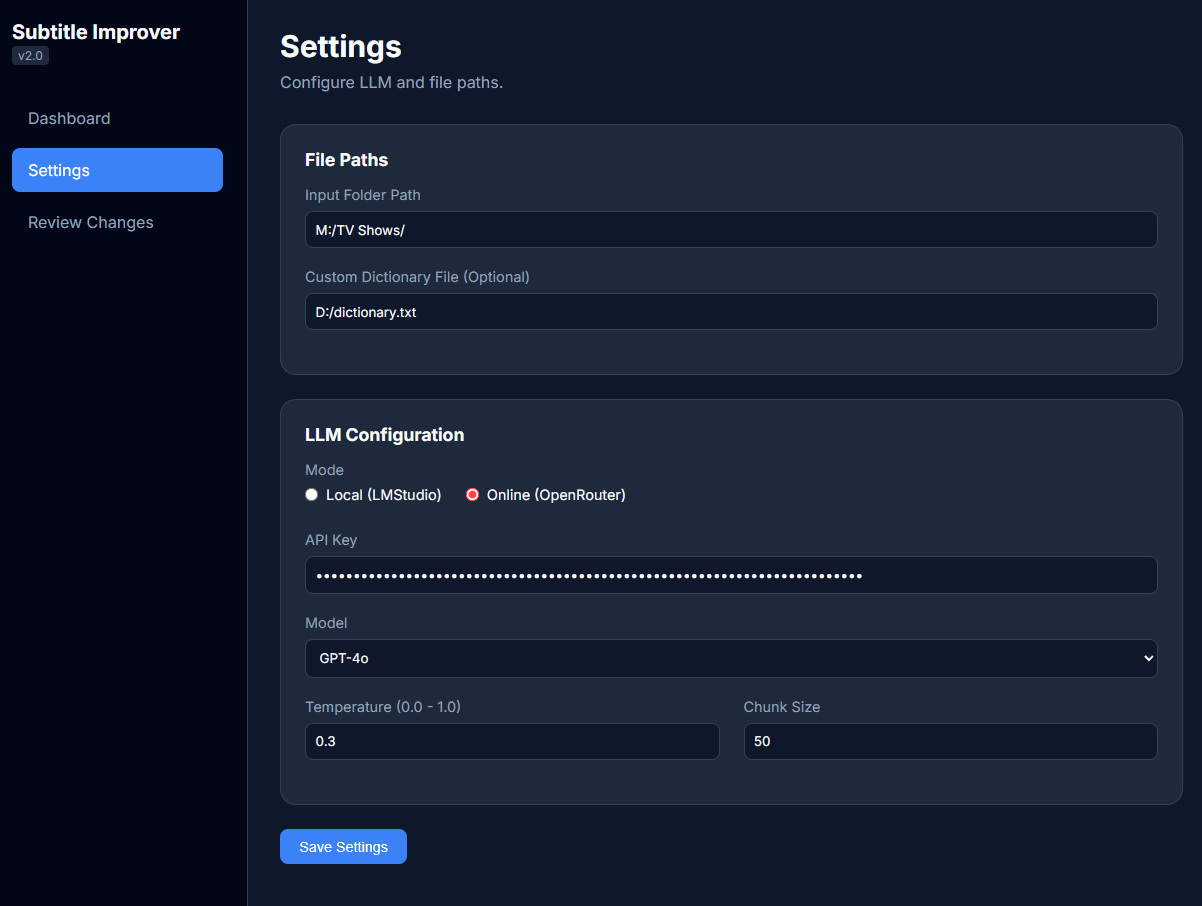
Task: Click the Temperature (0.0 - 1.0) label
Action: 382,707
